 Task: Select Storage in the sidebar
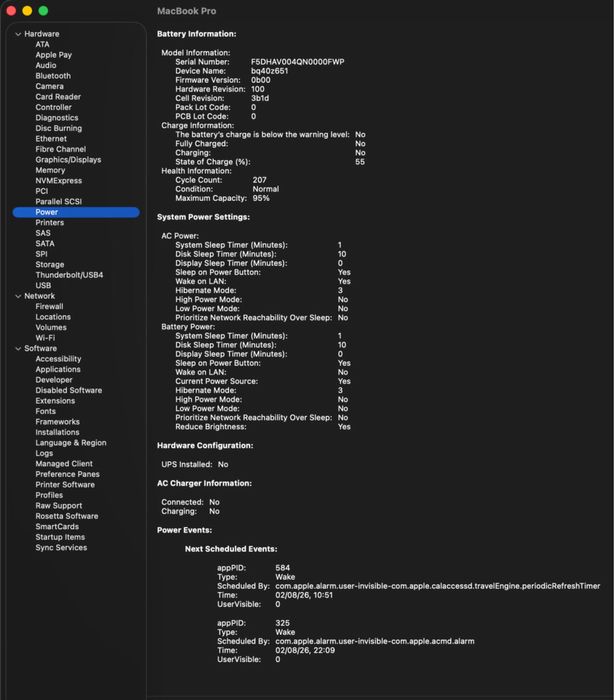[50, 264]
